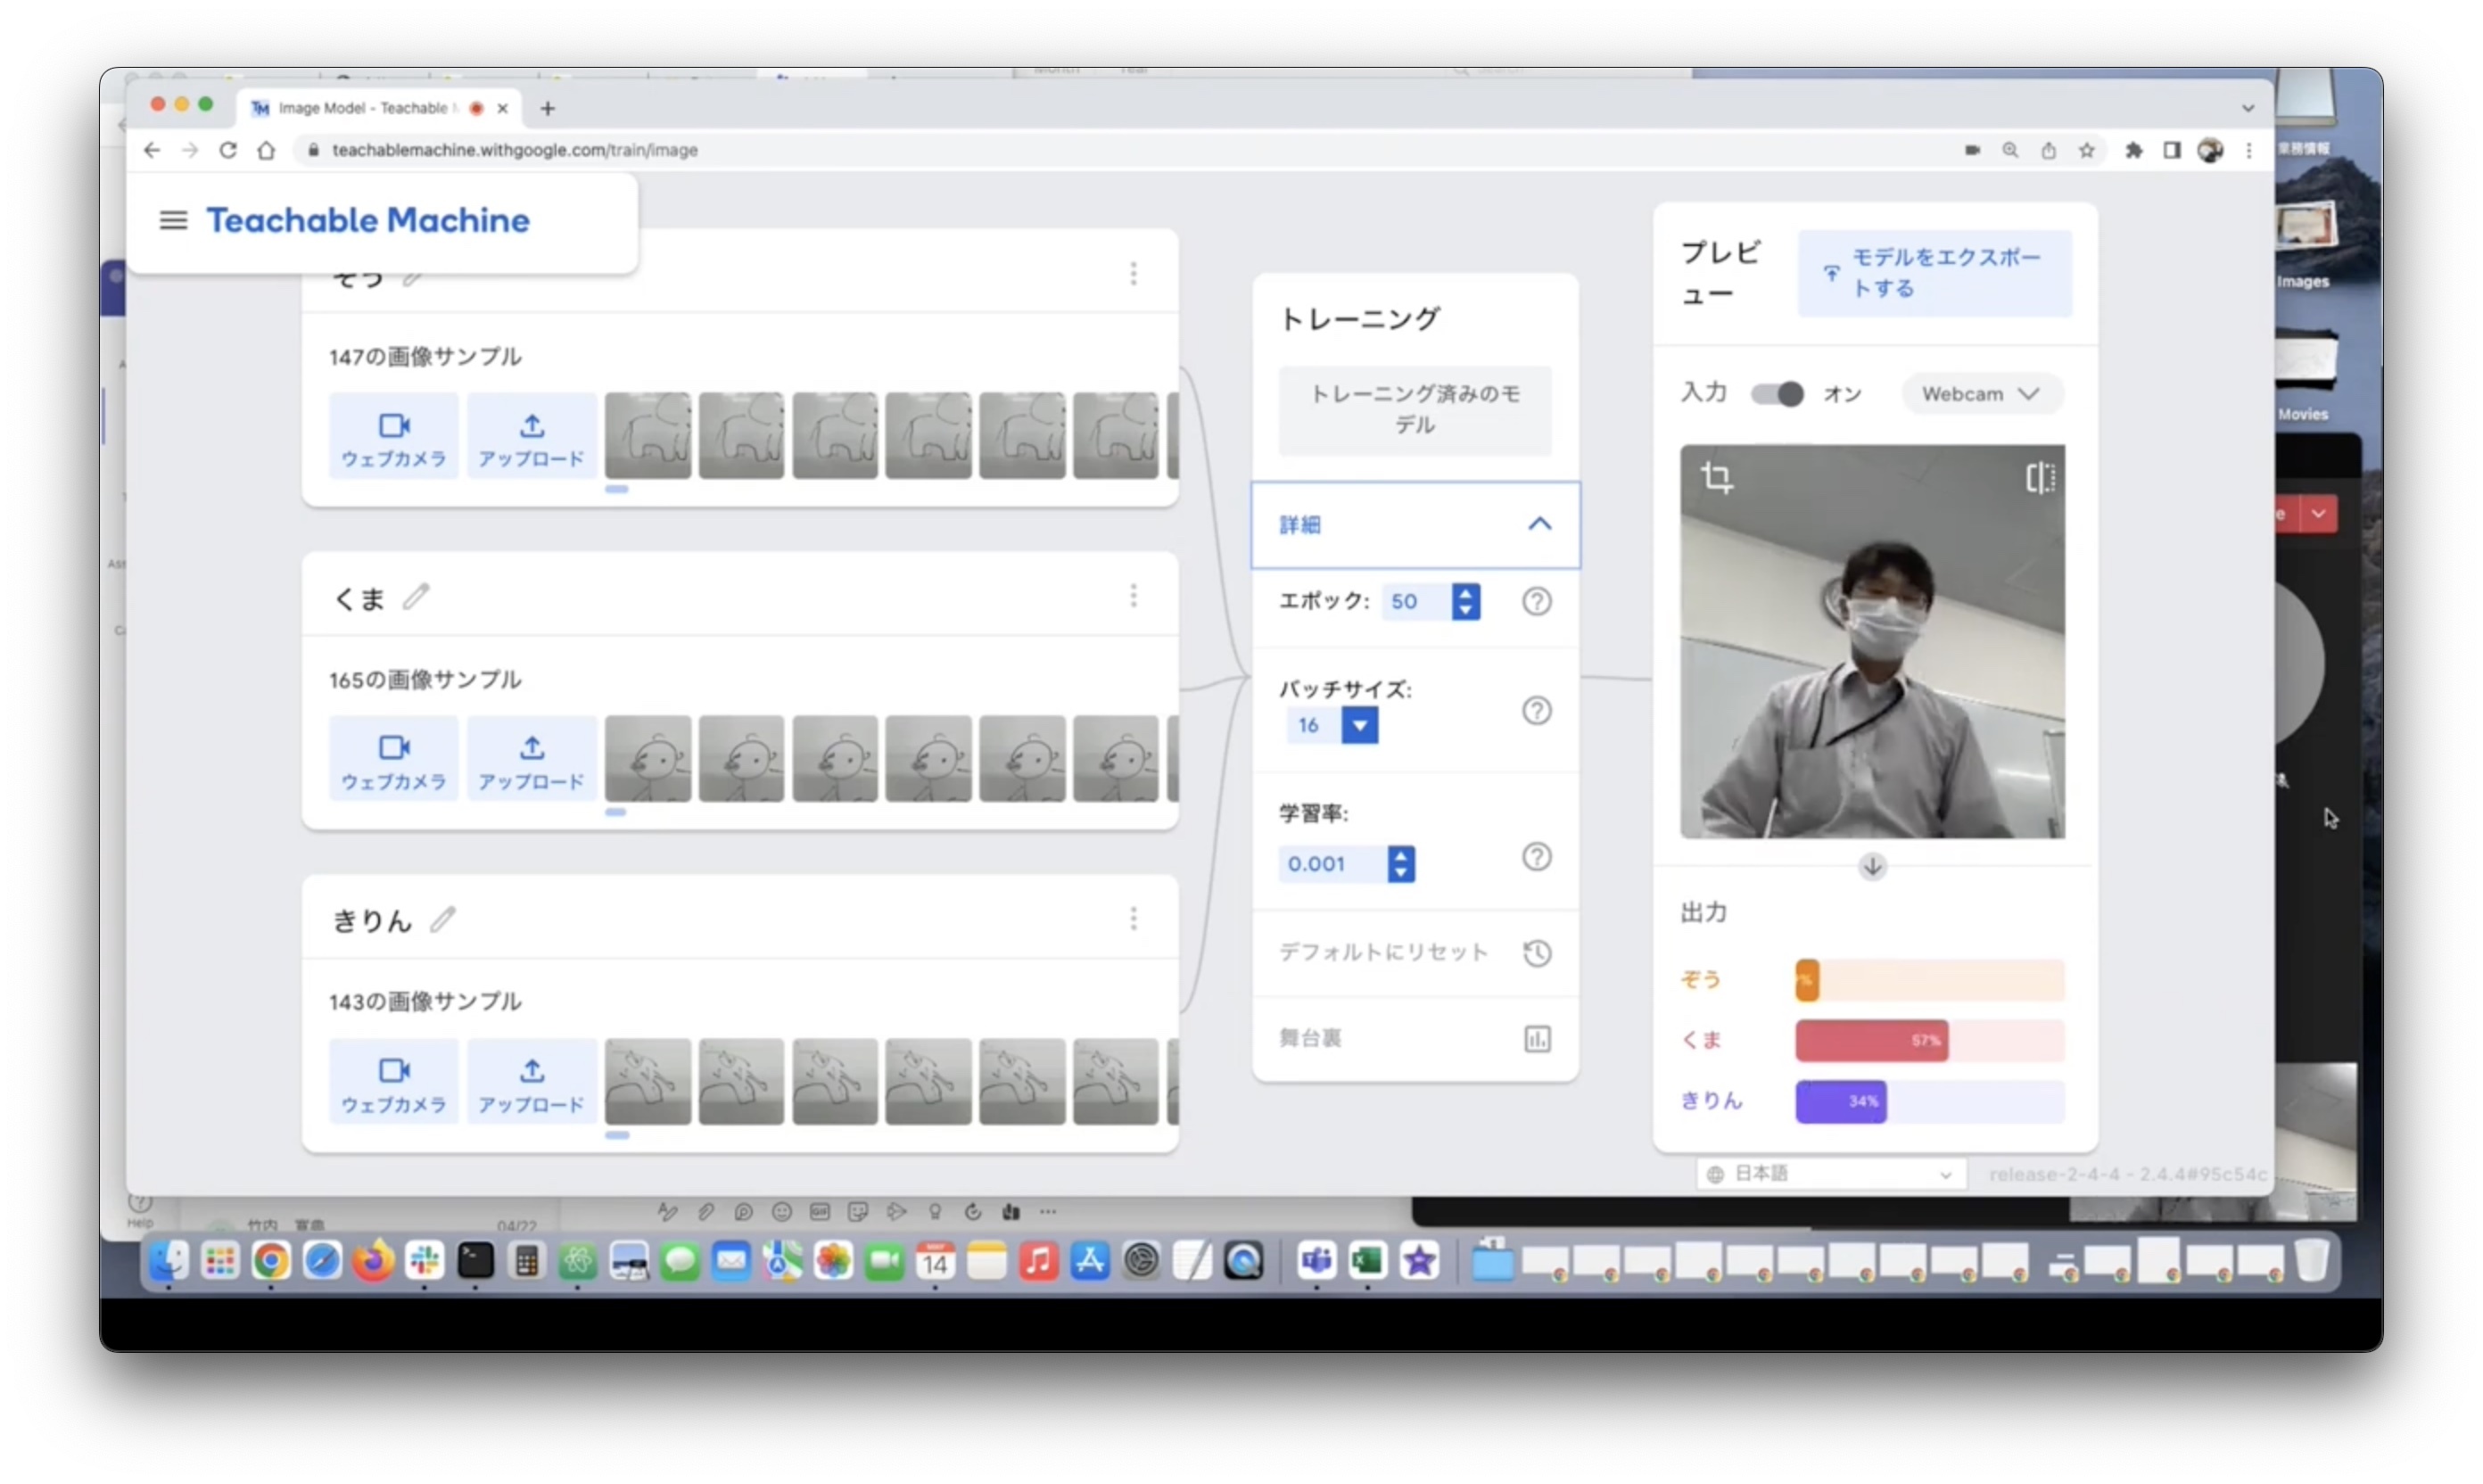Open options menu for くま class
This screenshot has height=1484, width=2483.
[1134, 596]
